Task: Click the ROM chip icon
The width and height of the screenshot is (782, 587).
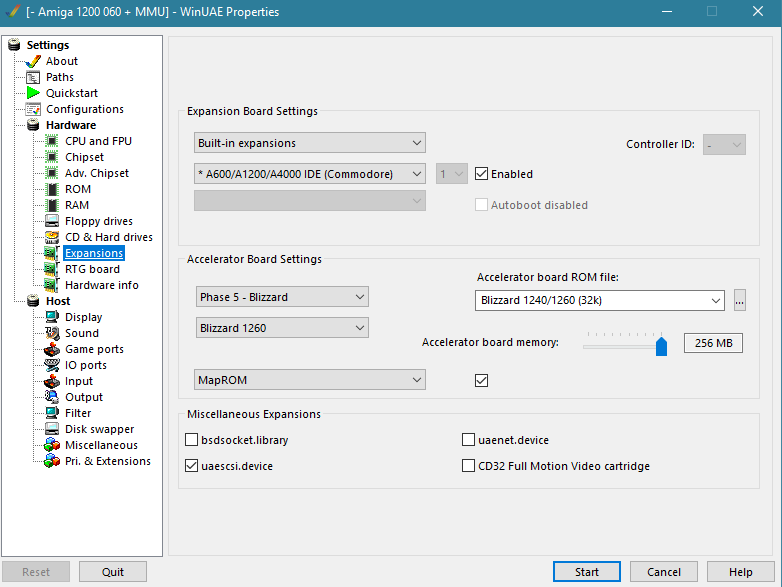Action: click(x=52, y=189)
